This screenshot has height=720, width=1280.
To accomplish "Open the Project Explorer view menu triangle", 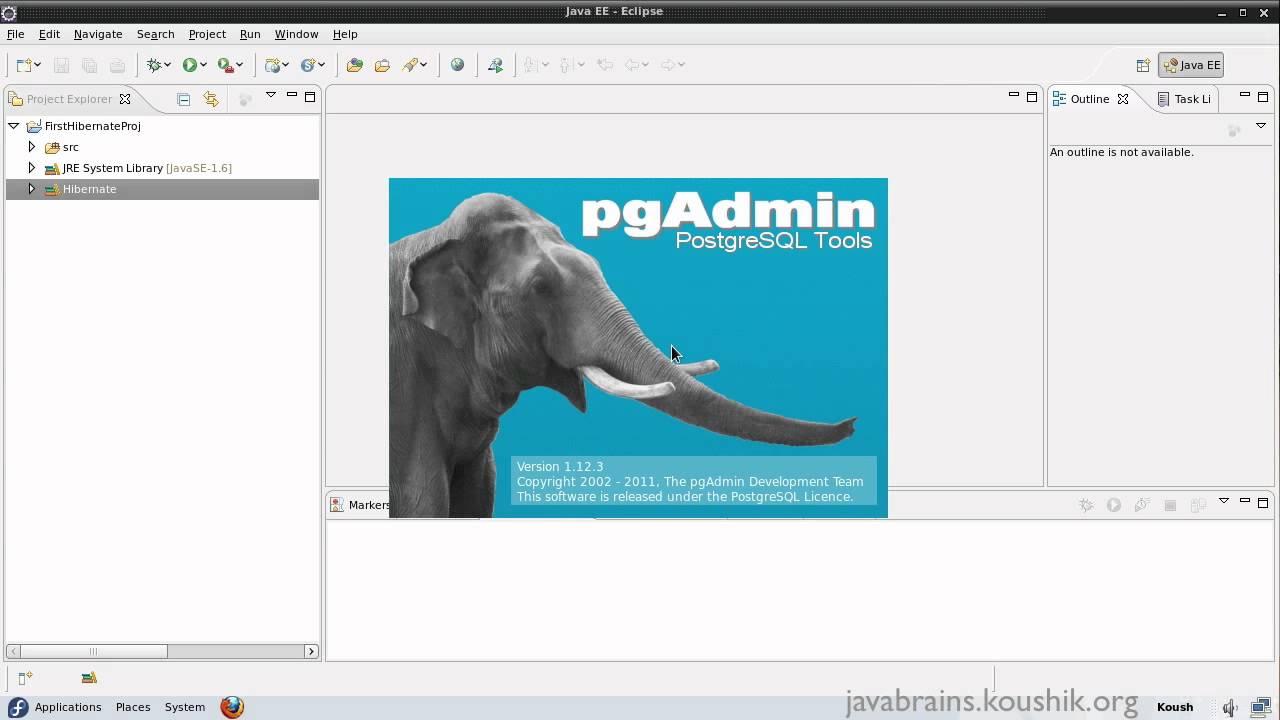I will pos(270,96).
